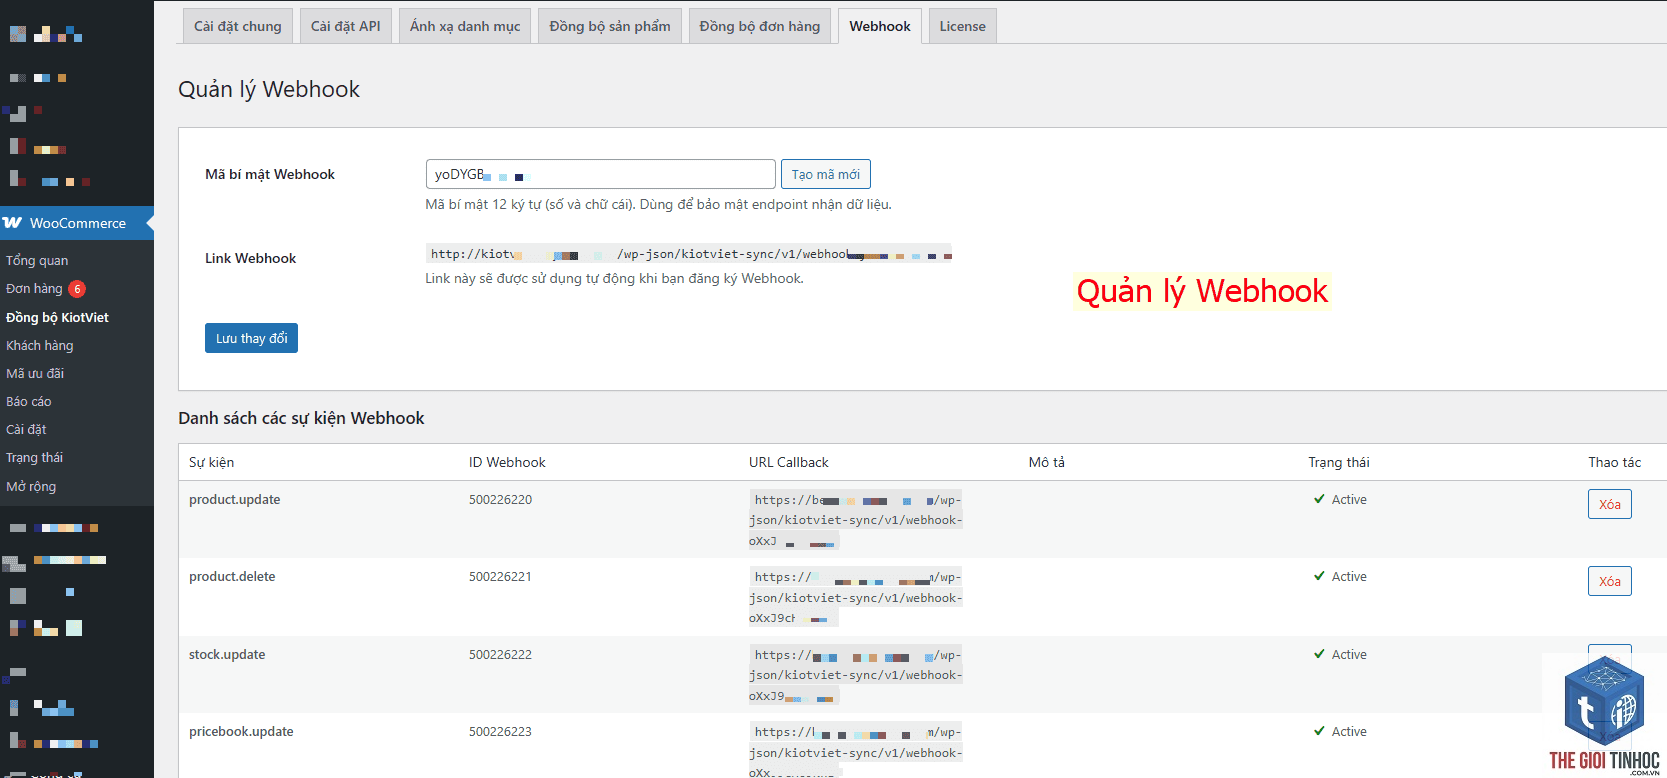
Task: Save changes with Lưu thay đổi button
Action: coord(251,338)
